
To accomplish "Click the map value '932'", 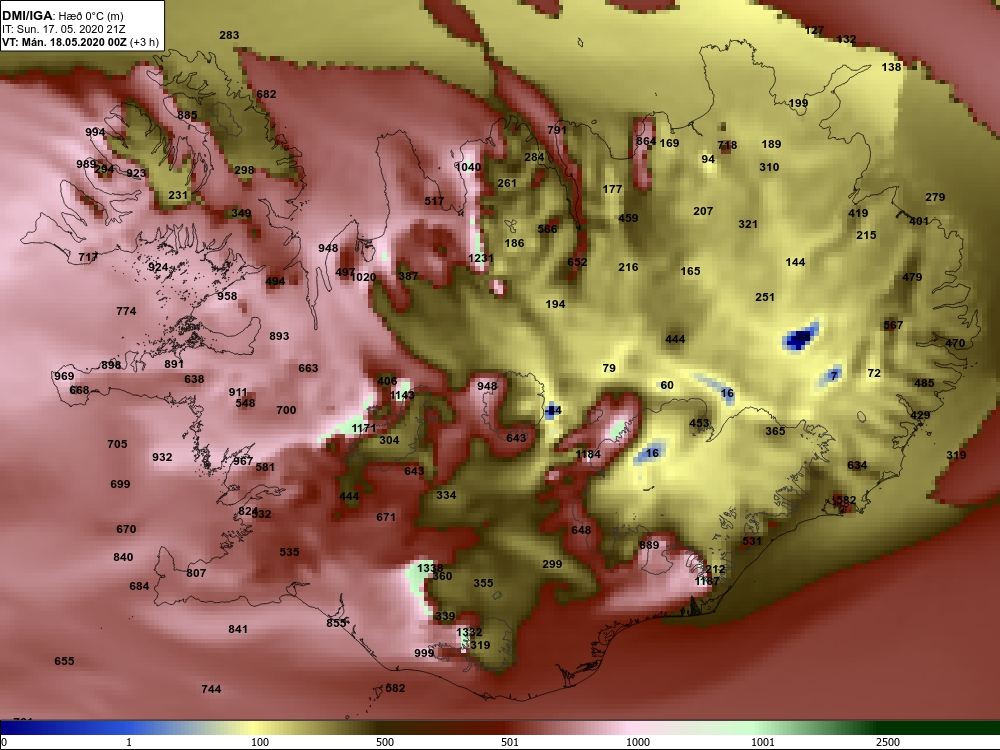I will point(162,457).
